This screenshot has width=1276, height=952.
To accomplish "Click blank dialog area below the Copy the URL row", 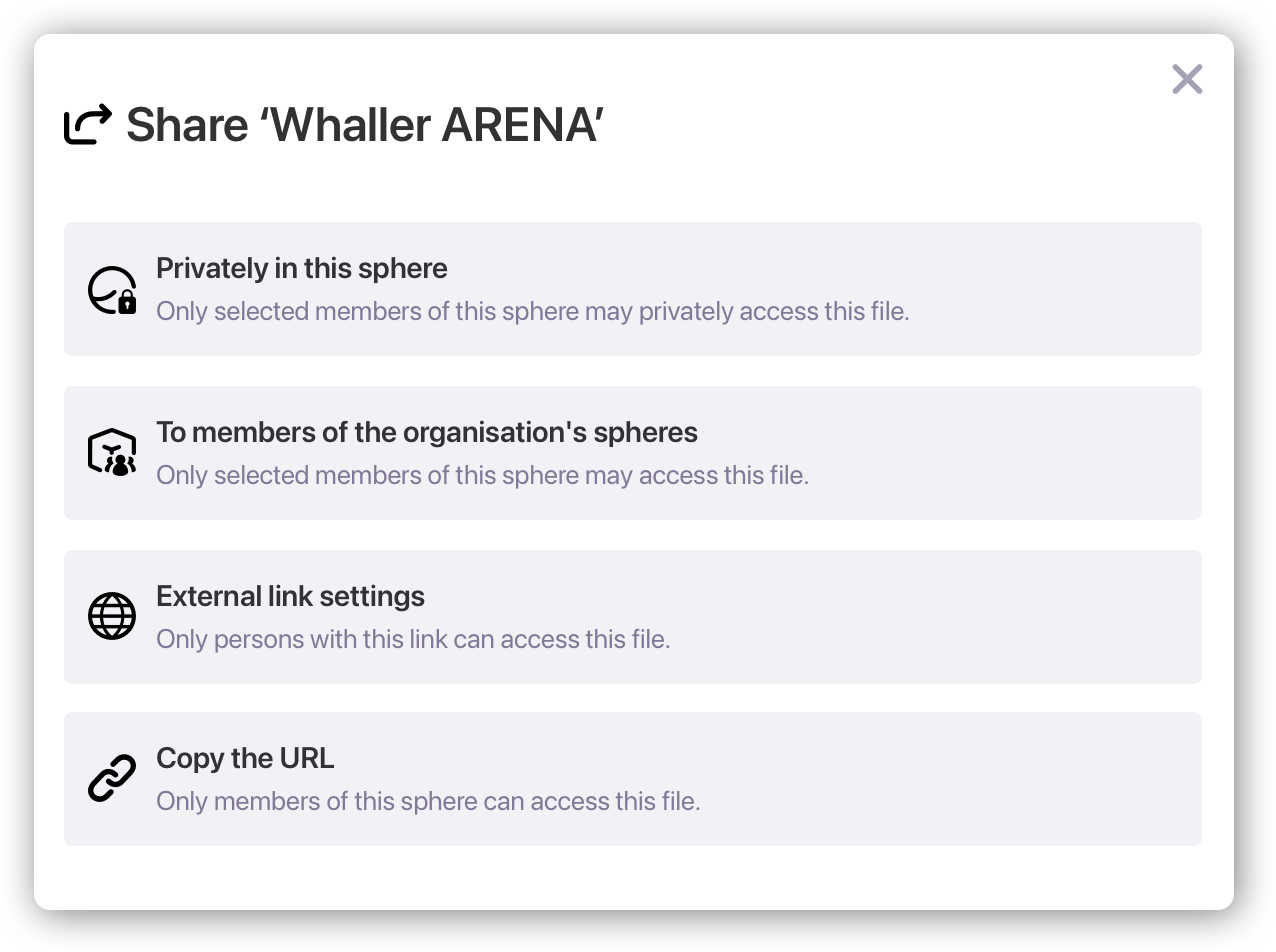I will (x=632, y=878).
